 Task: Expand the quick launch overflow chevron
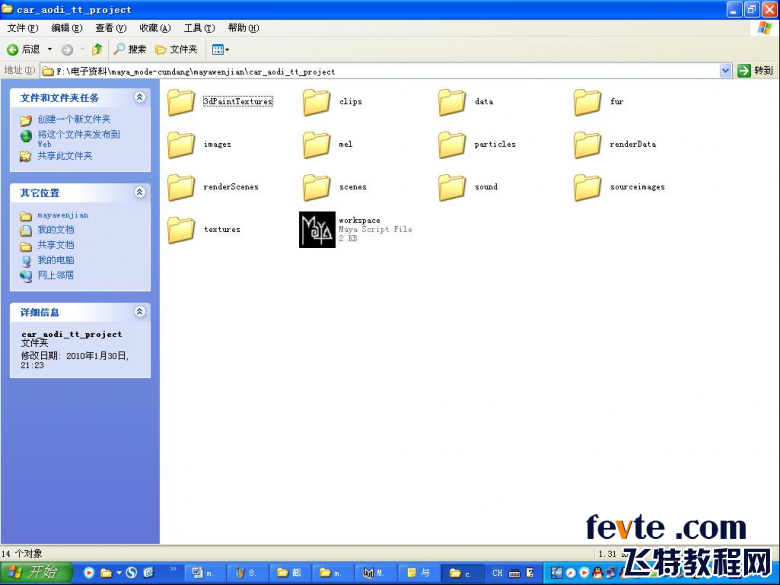pos(173,569)
